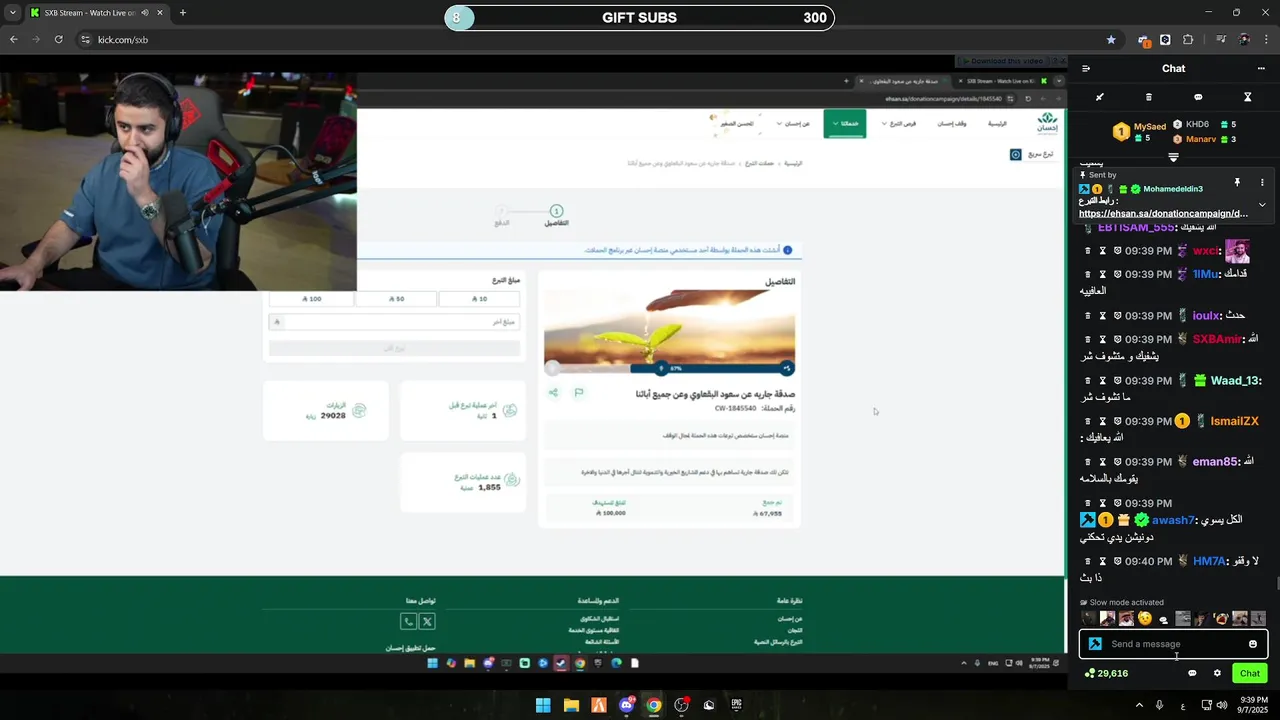Ban user IsmailZX with shield icon
Viewport: 1280px width, 720px height.
[1117, 422]
